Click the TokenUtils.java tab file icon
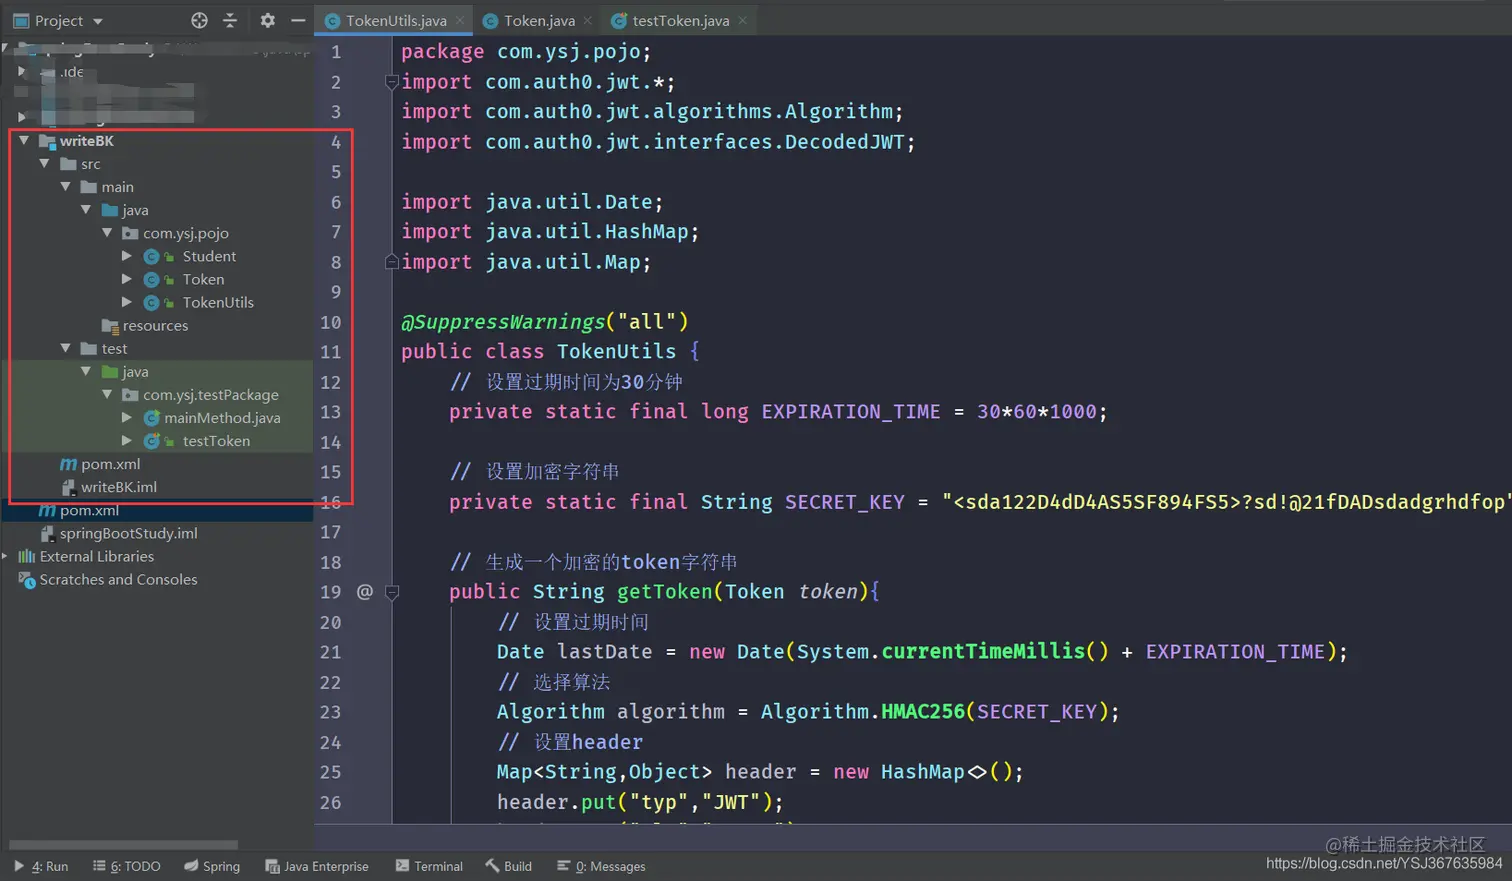Viewport: 1512px width, 881px height. tap(333, 20)
